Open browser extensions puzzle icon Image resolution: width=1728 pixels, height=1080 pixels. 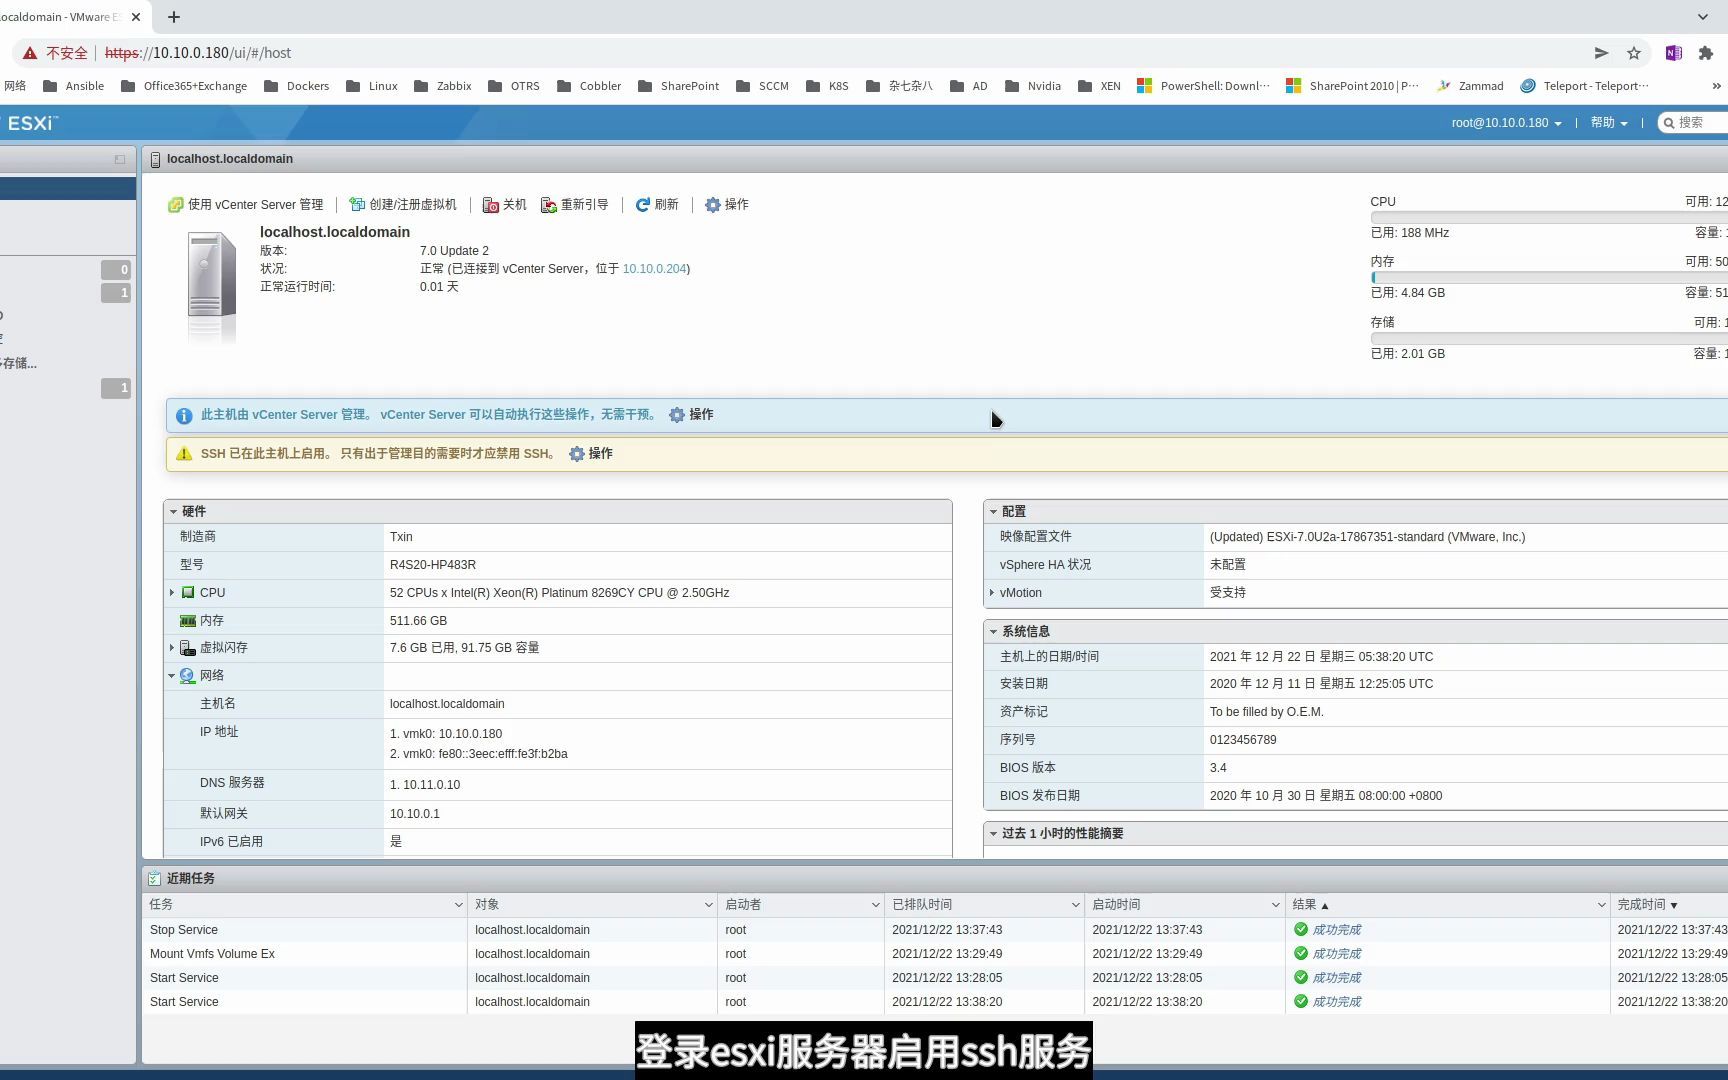tap(1706, 53)
